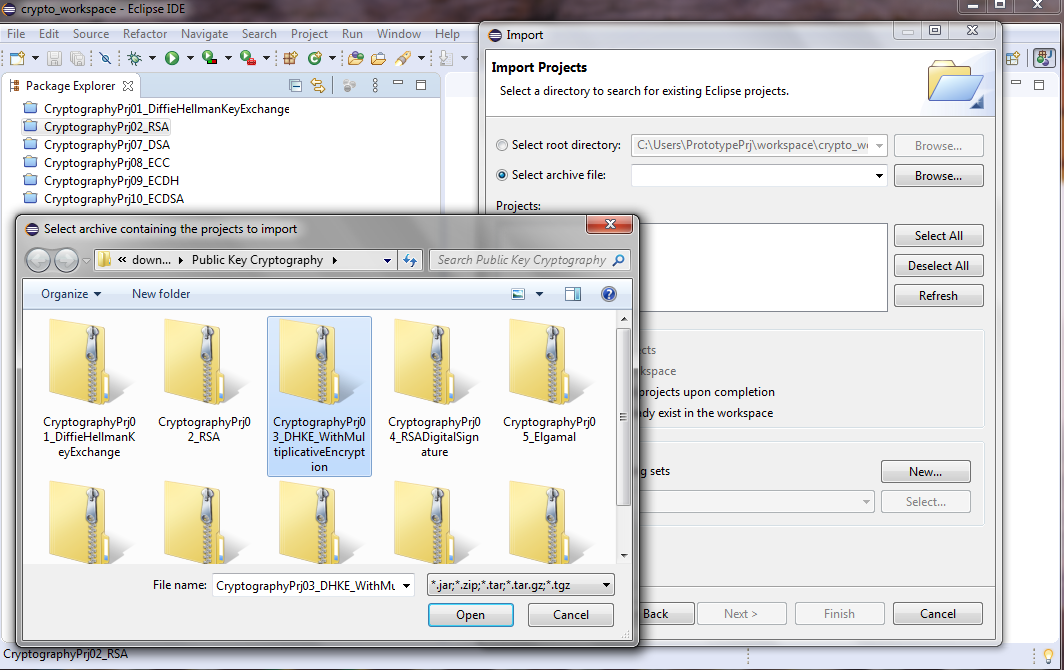Open the Navigate menu
The height and width of the screenshot is (670, 1064).
204,33
